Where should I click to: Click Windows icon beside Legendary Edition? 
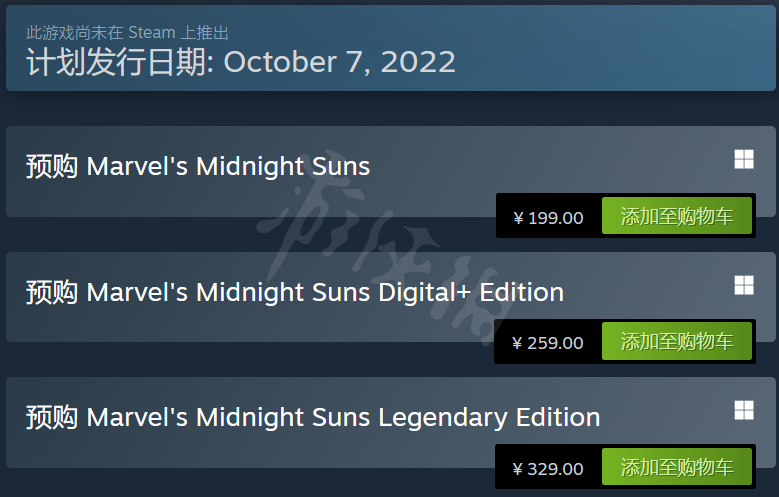tap(744, 411)
